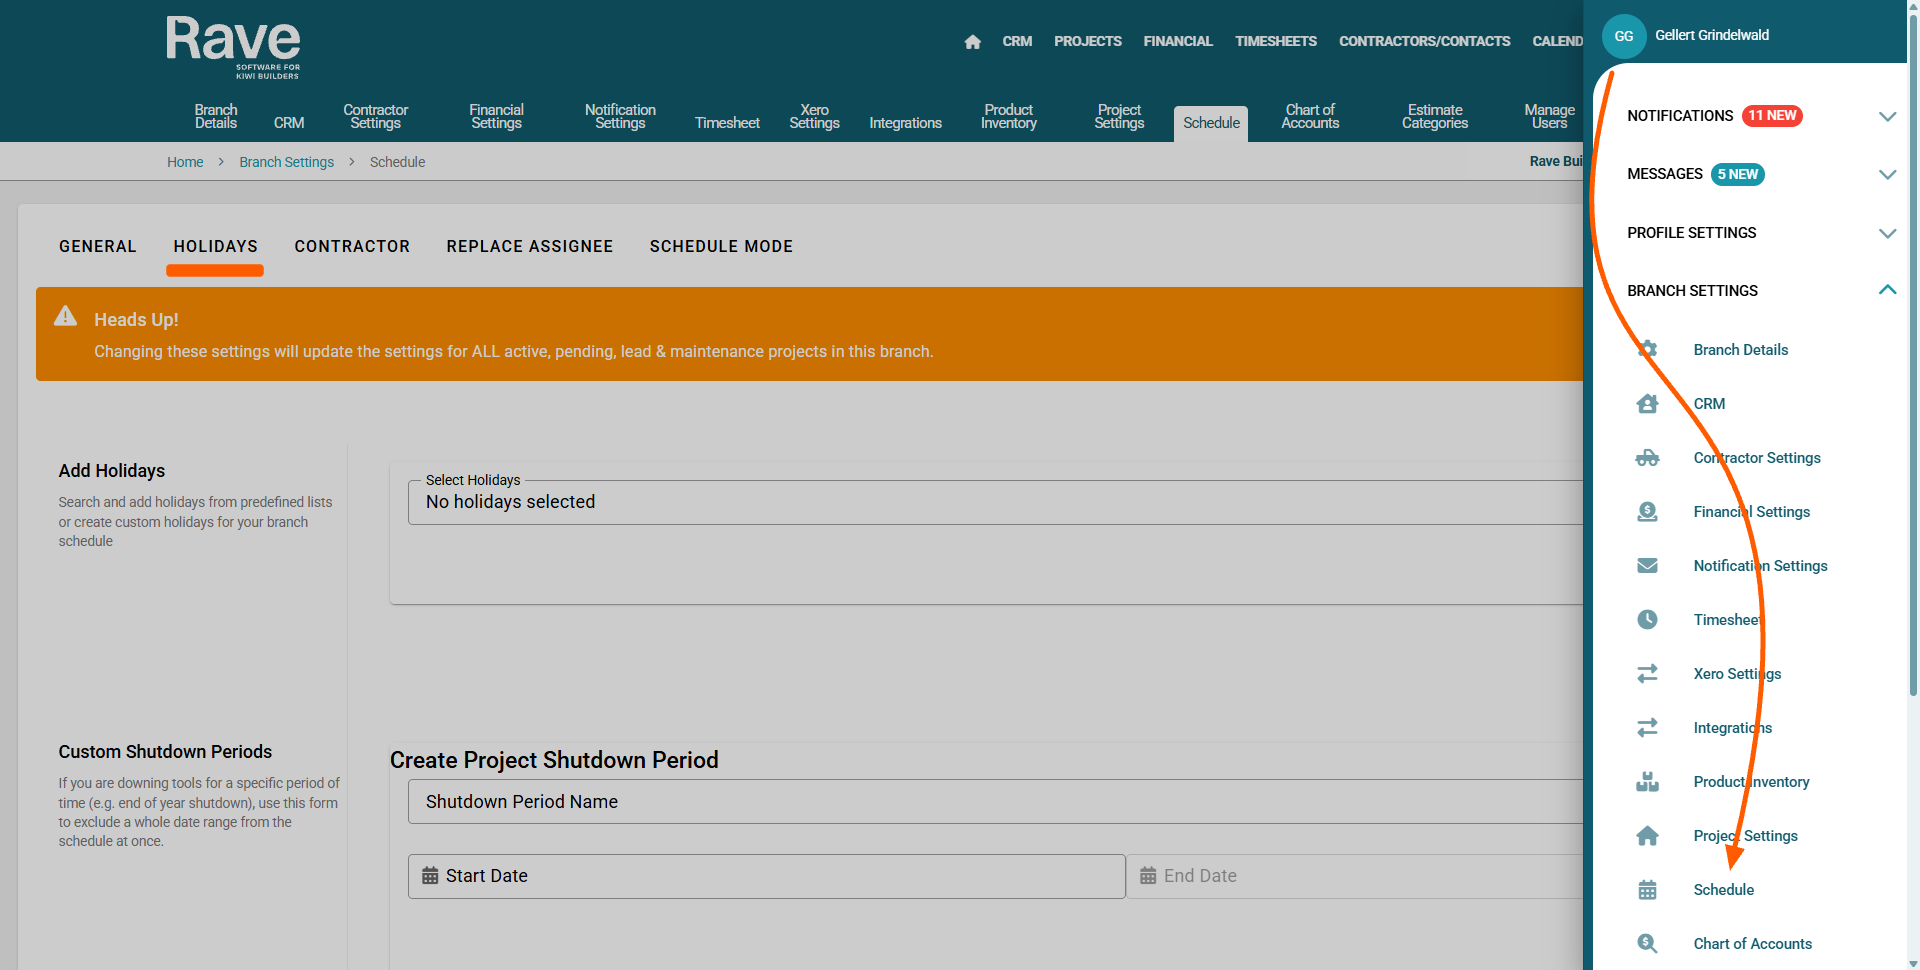The width and height of the screenshot is (1920, 970).
Task: Collapse the Branch Settings section
Action: (x=1887, y=291)
